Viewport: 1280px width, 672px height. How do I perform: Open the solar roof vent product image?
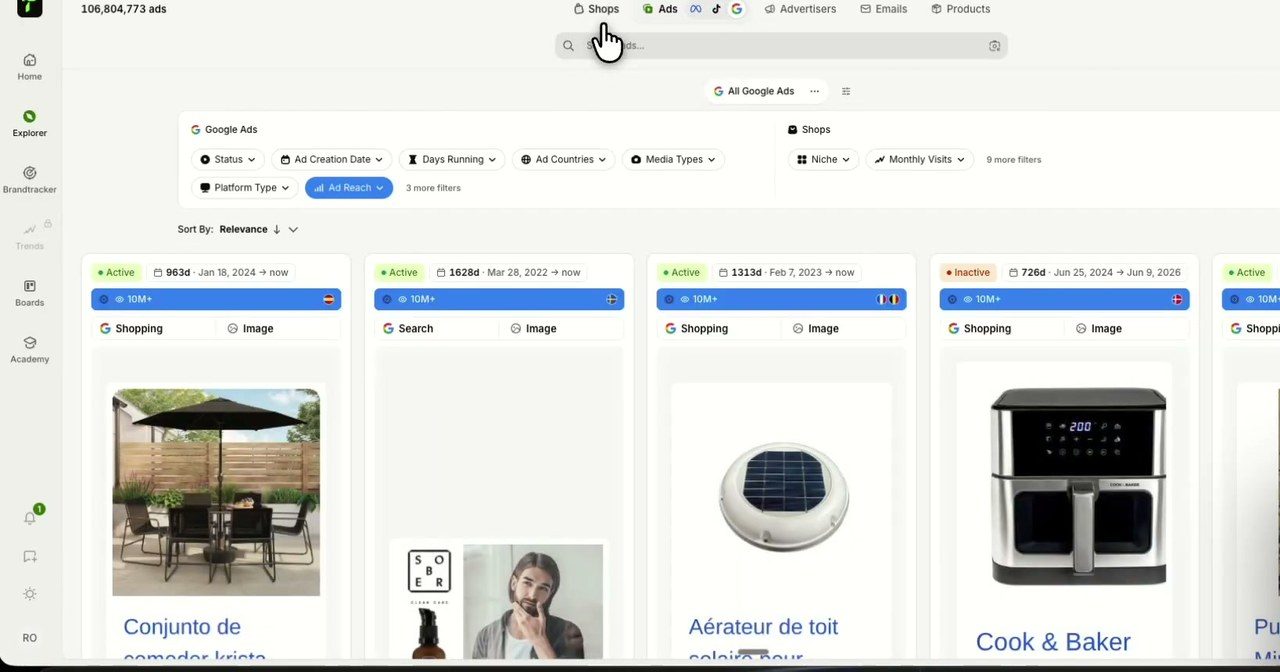click(782, 497)
